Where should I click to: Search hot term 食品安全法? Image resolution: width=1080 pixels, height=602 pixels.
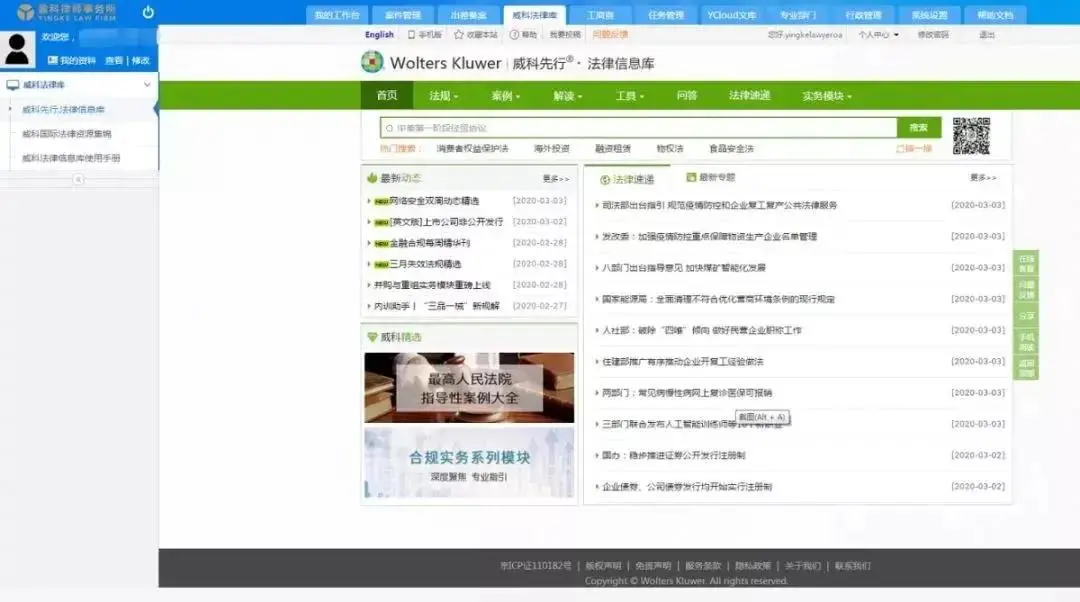point(731,149)
